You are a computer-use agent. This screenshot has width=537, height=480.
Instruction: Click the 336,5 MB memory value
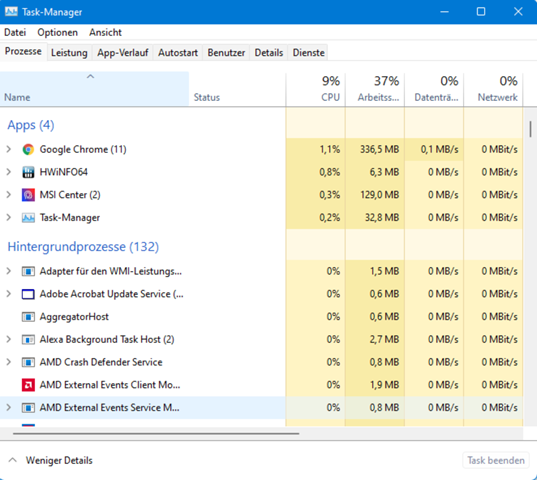click(379, 150)
